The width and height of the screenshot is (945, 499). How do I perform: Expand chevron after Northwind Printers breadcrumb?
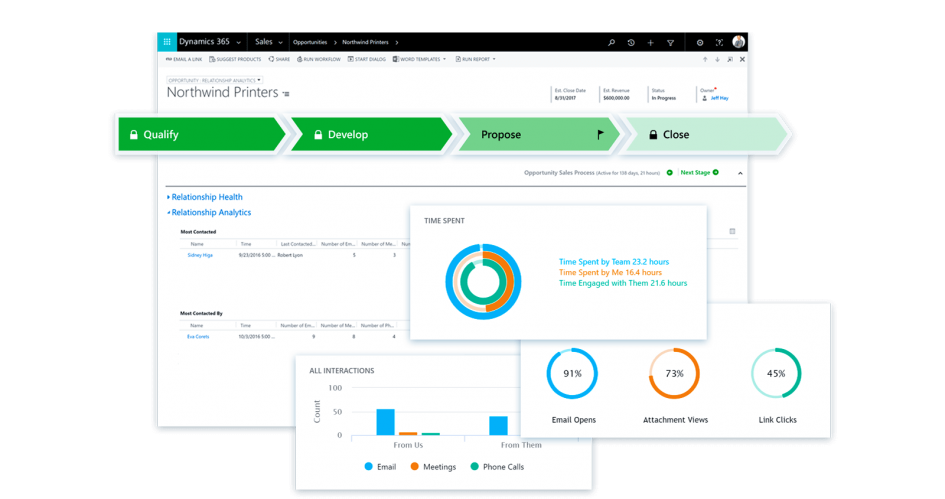tap(397, 42)
